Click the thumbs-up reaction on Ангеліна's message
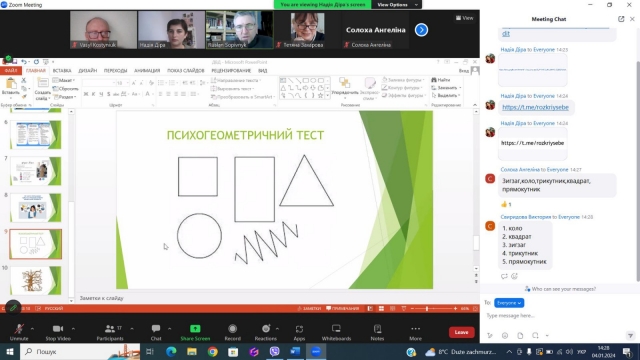640x360 pixels. [x=506, y=204]
